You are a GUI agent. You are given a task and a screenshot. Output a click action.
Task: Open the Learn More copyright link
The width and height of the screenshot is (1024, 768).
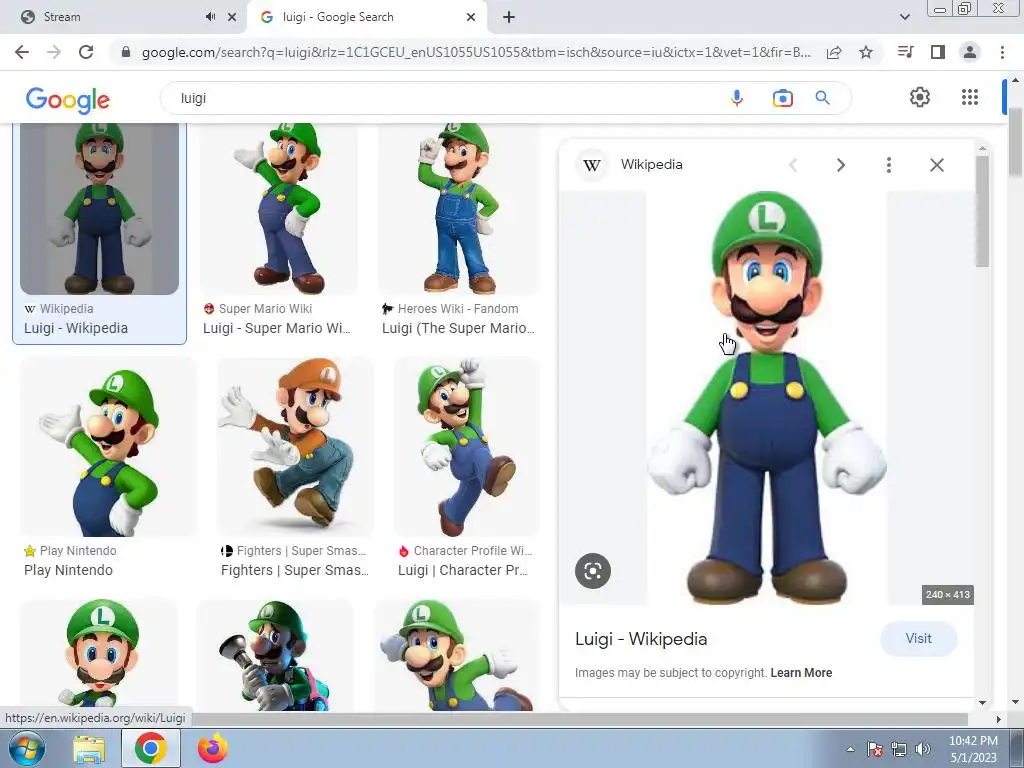point(801,673)
